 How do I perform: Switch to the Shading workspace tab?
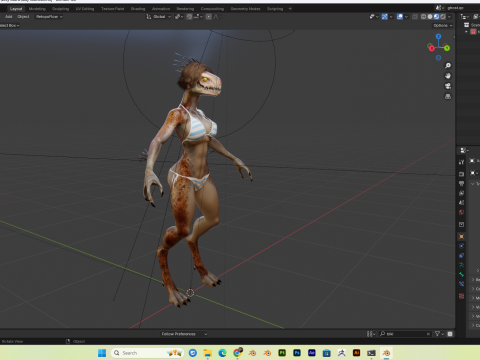(138, 9)
